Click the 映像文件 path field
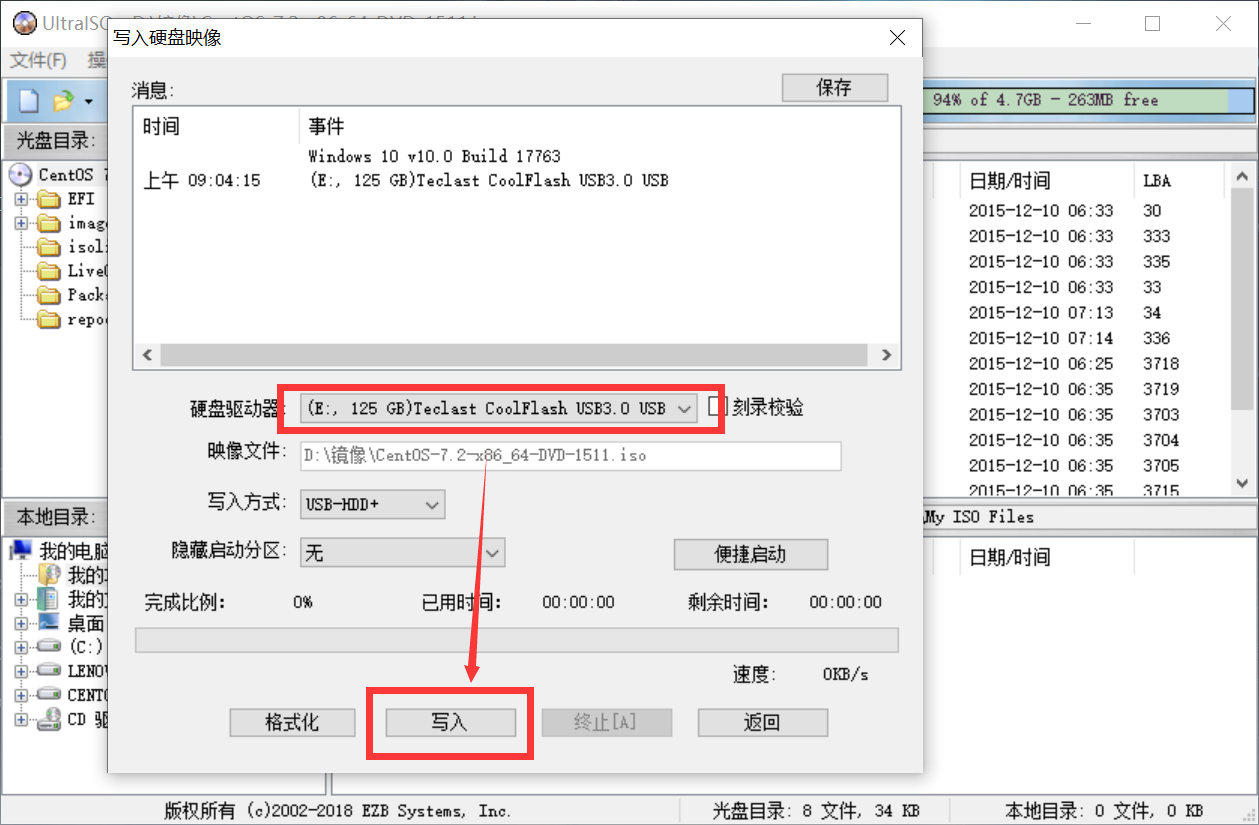The height and width of the screenshot is (825, 1259). (x=570, y=456)
